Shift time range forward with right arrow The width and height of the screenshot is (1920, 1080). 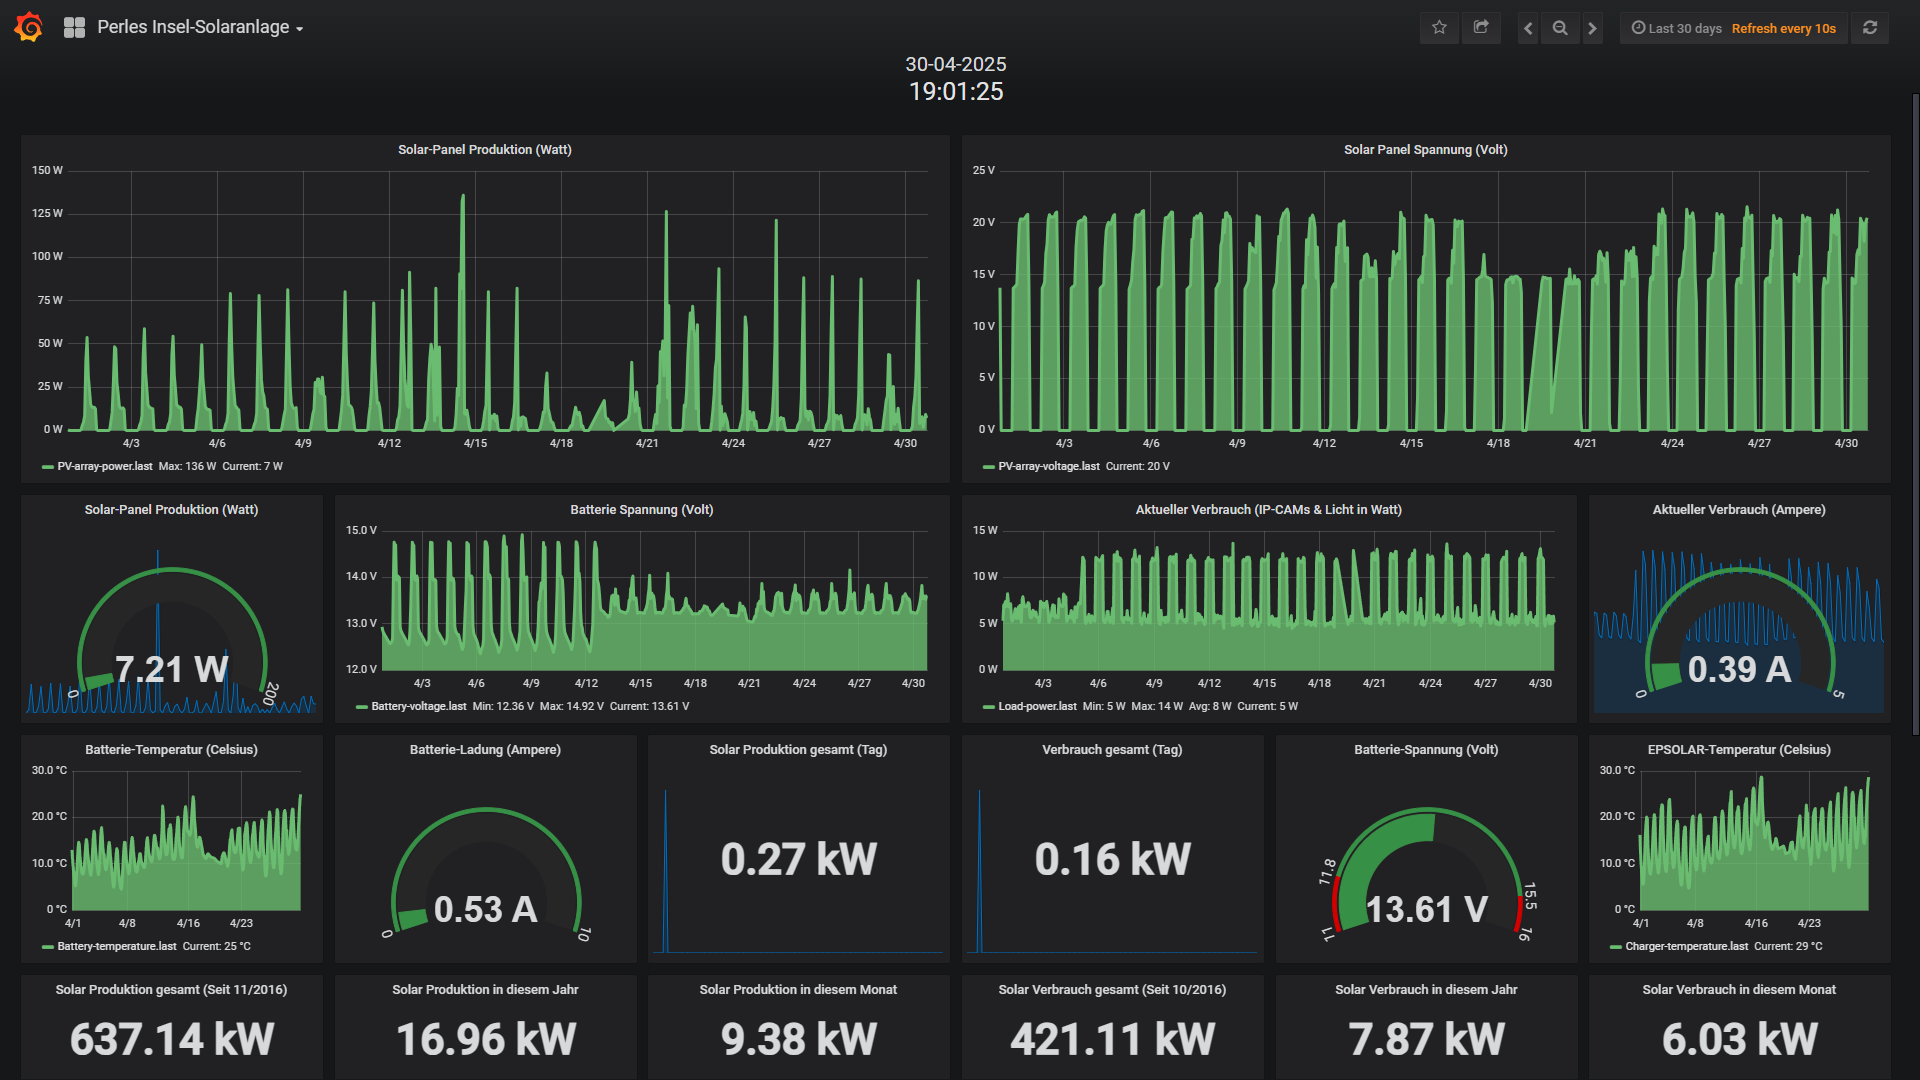pyautogui.click(x=1593, y=28)
